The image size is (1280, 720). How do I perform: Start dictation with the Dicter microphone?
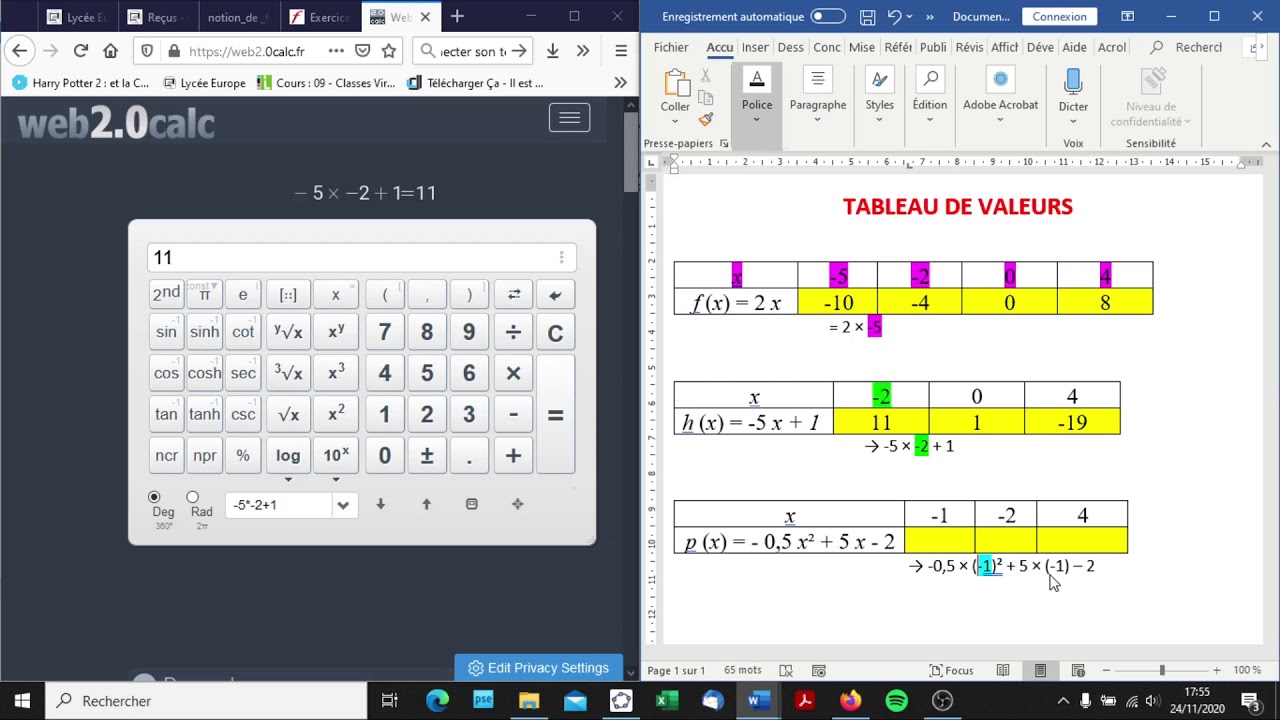1073,83
